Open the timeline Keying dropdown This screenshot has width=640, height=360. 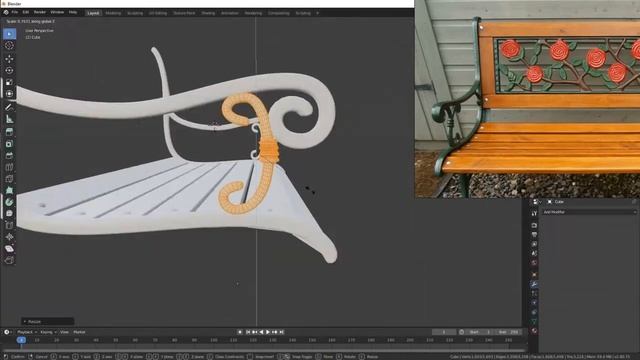tap(48, 332)
